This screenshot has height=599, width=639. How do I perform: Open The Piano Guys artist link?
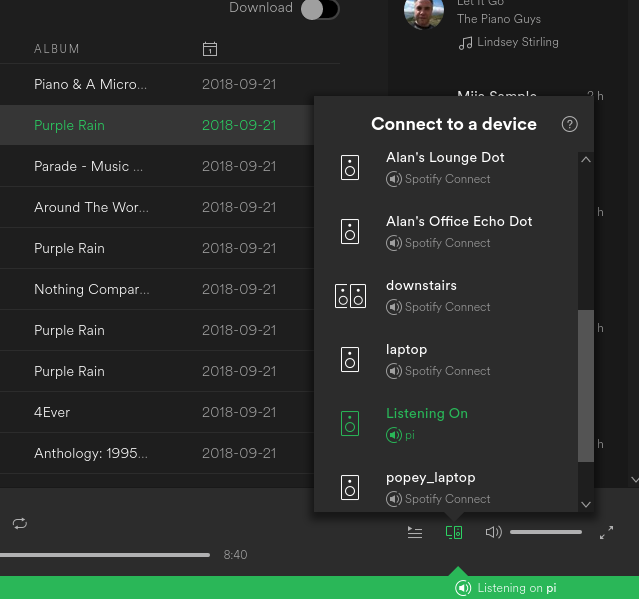point(499,19)
